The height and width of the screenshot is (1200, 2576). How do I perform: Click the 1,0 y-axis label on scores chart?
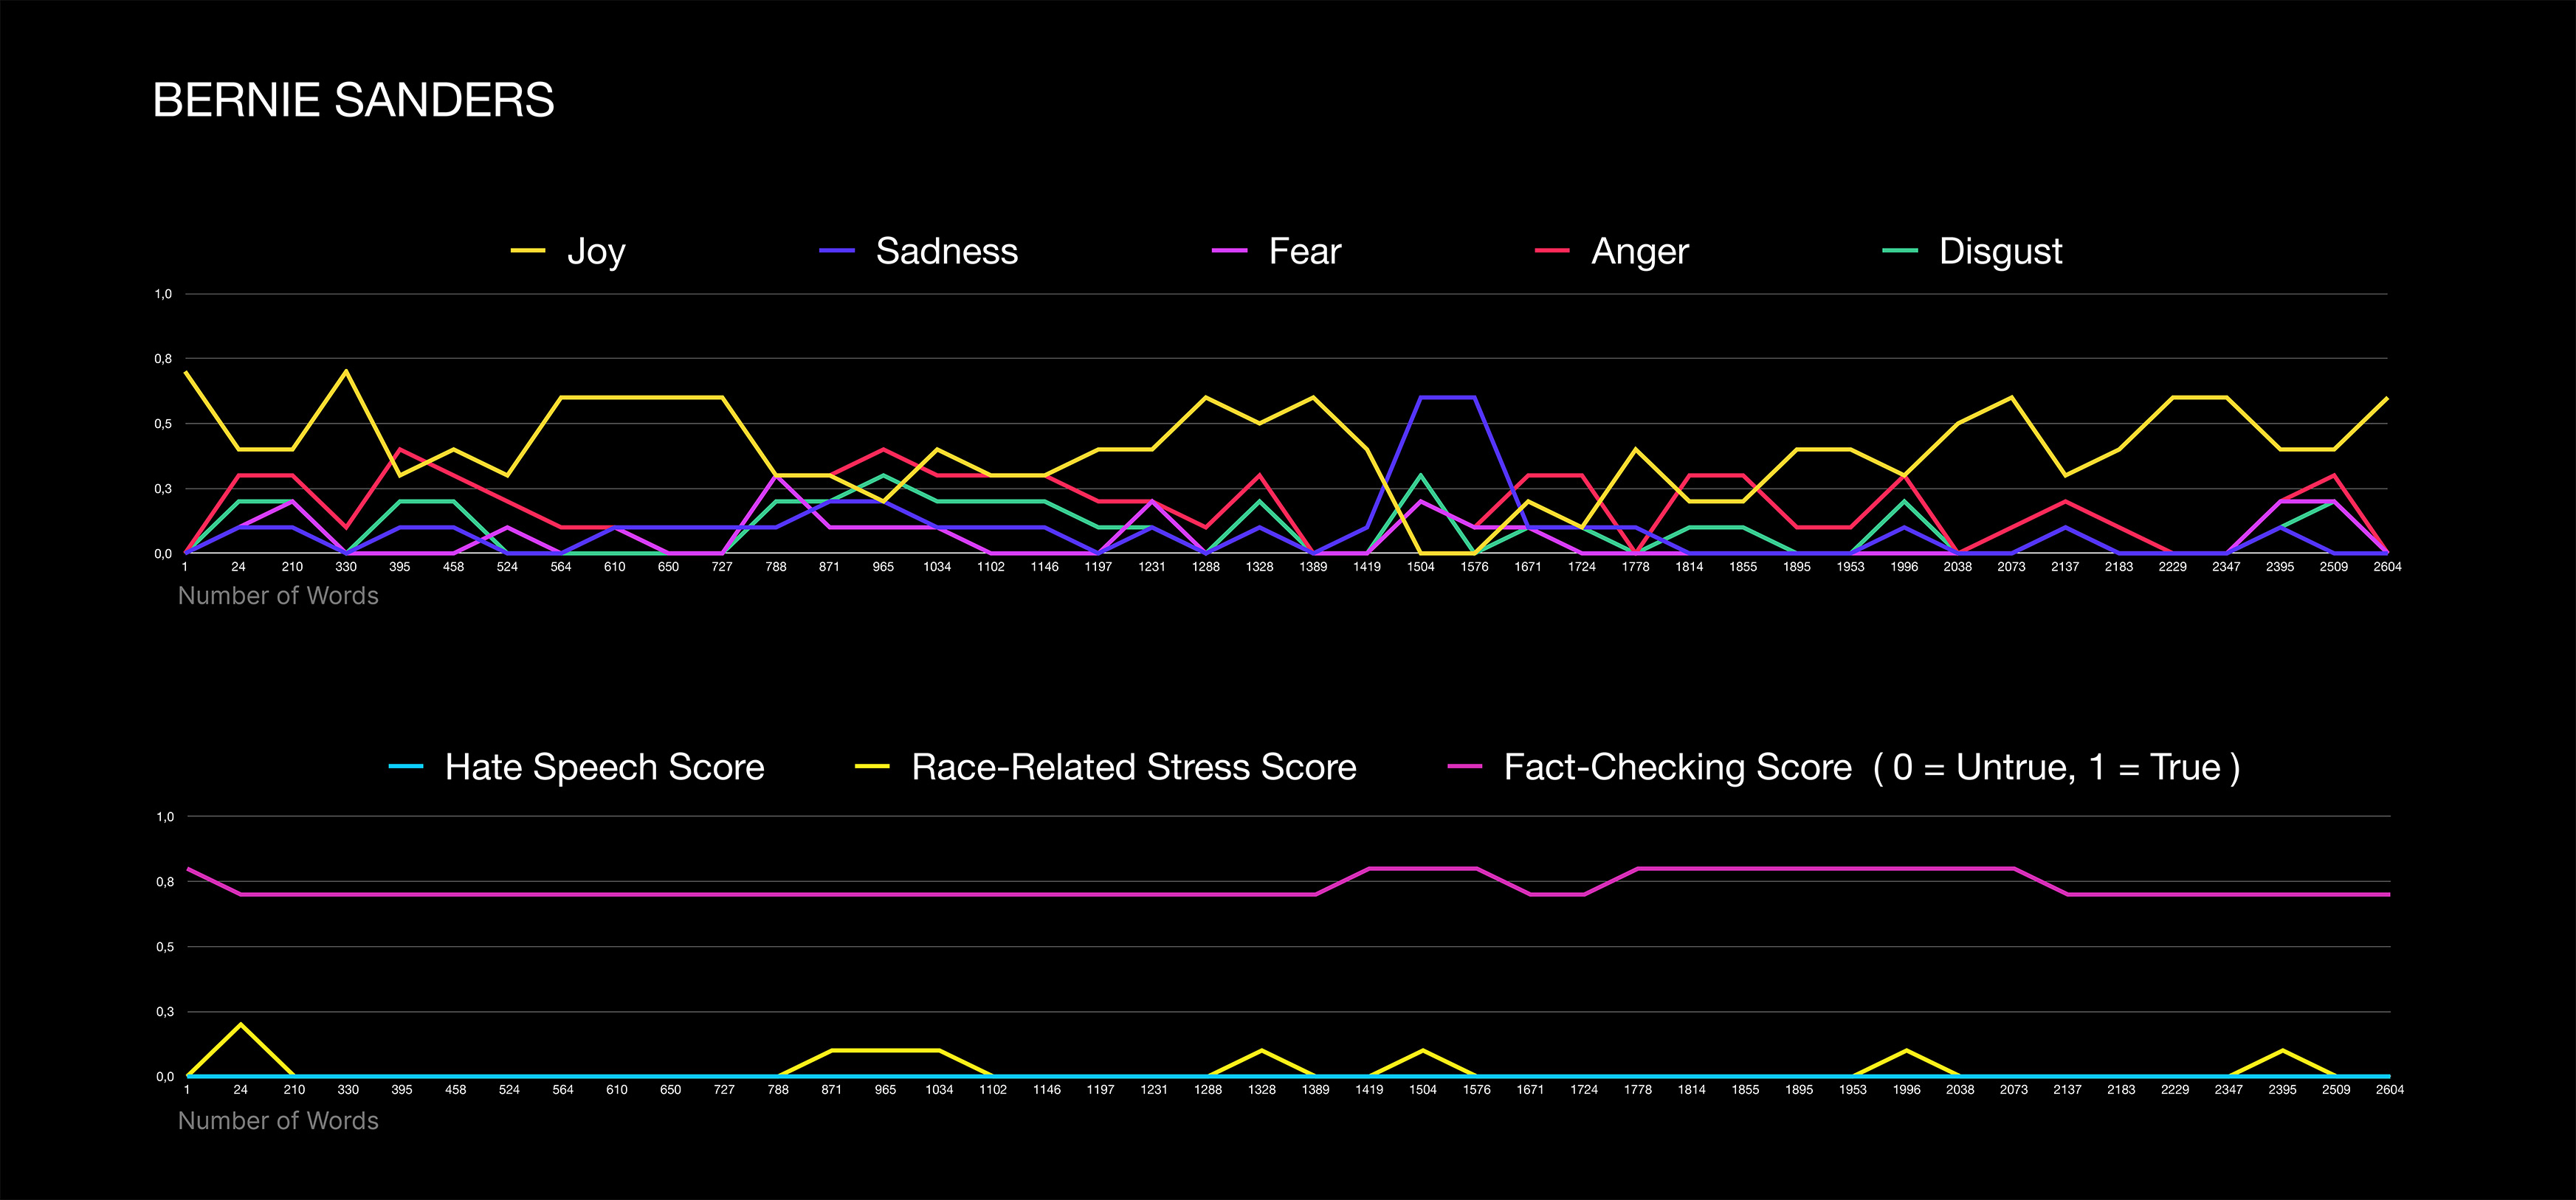click(x=165, y=817)
